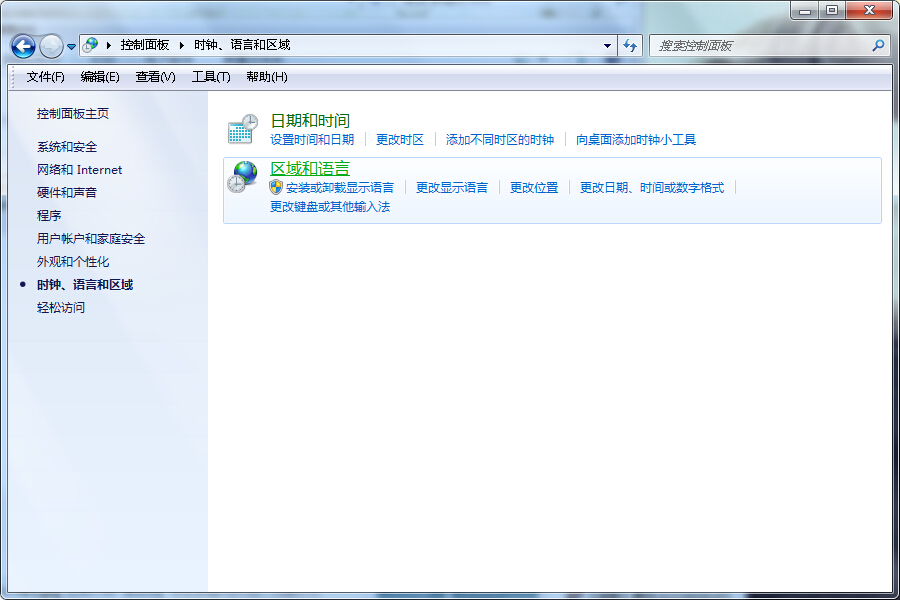Open the address bar history dropdown arrow
Viewport: 900px width, 600px height.
[x=606, y=45]
